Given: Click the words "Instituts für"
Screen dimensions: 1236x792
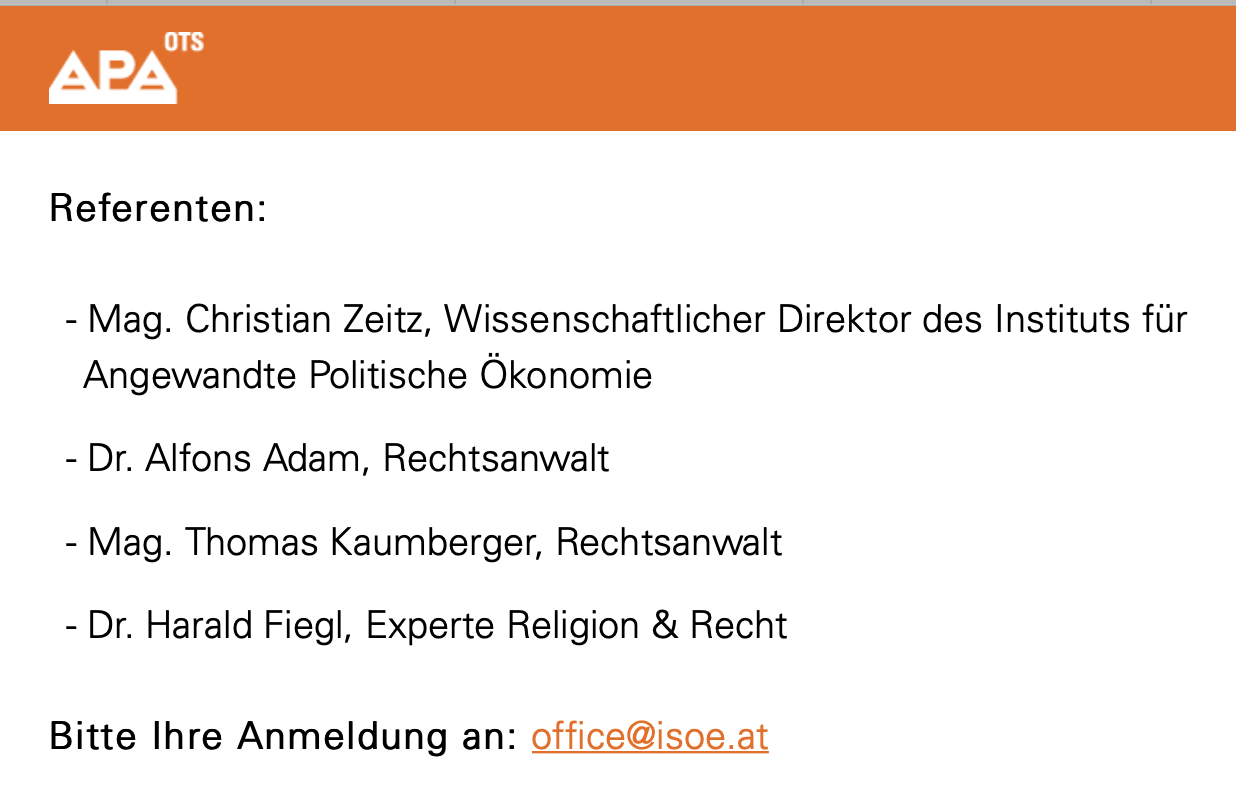Looking at the screenshot, I should (x=1090, y=320).
